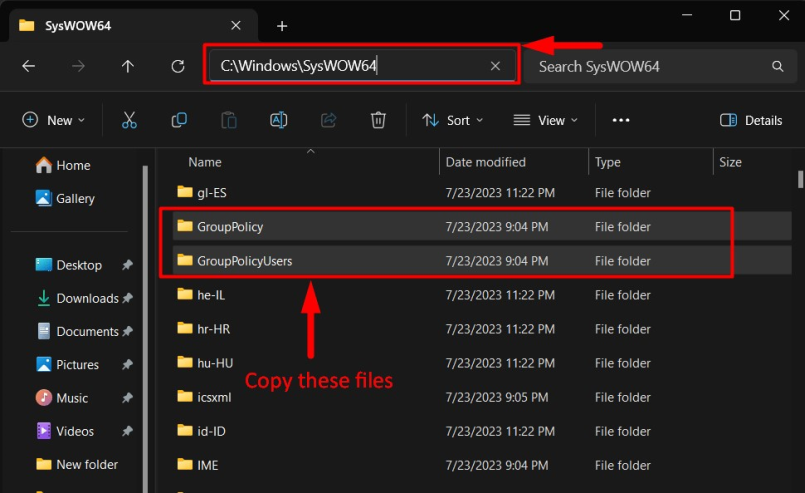Clear the address bar text
The image size is (805, 493).
pyautogui.click(x=495, y=67)
